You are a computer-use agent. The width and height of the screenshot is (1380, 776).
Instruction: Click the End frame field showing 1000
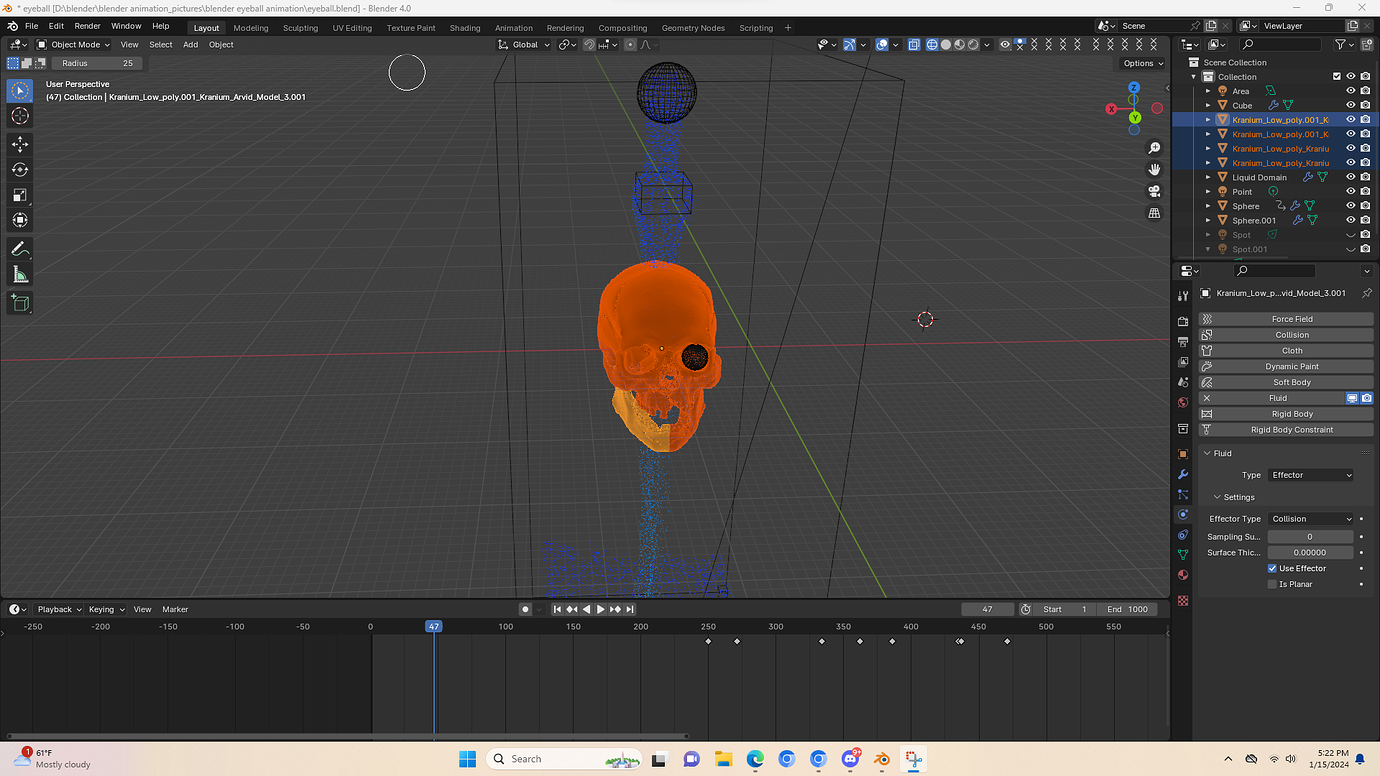[x=1128, y=609]
